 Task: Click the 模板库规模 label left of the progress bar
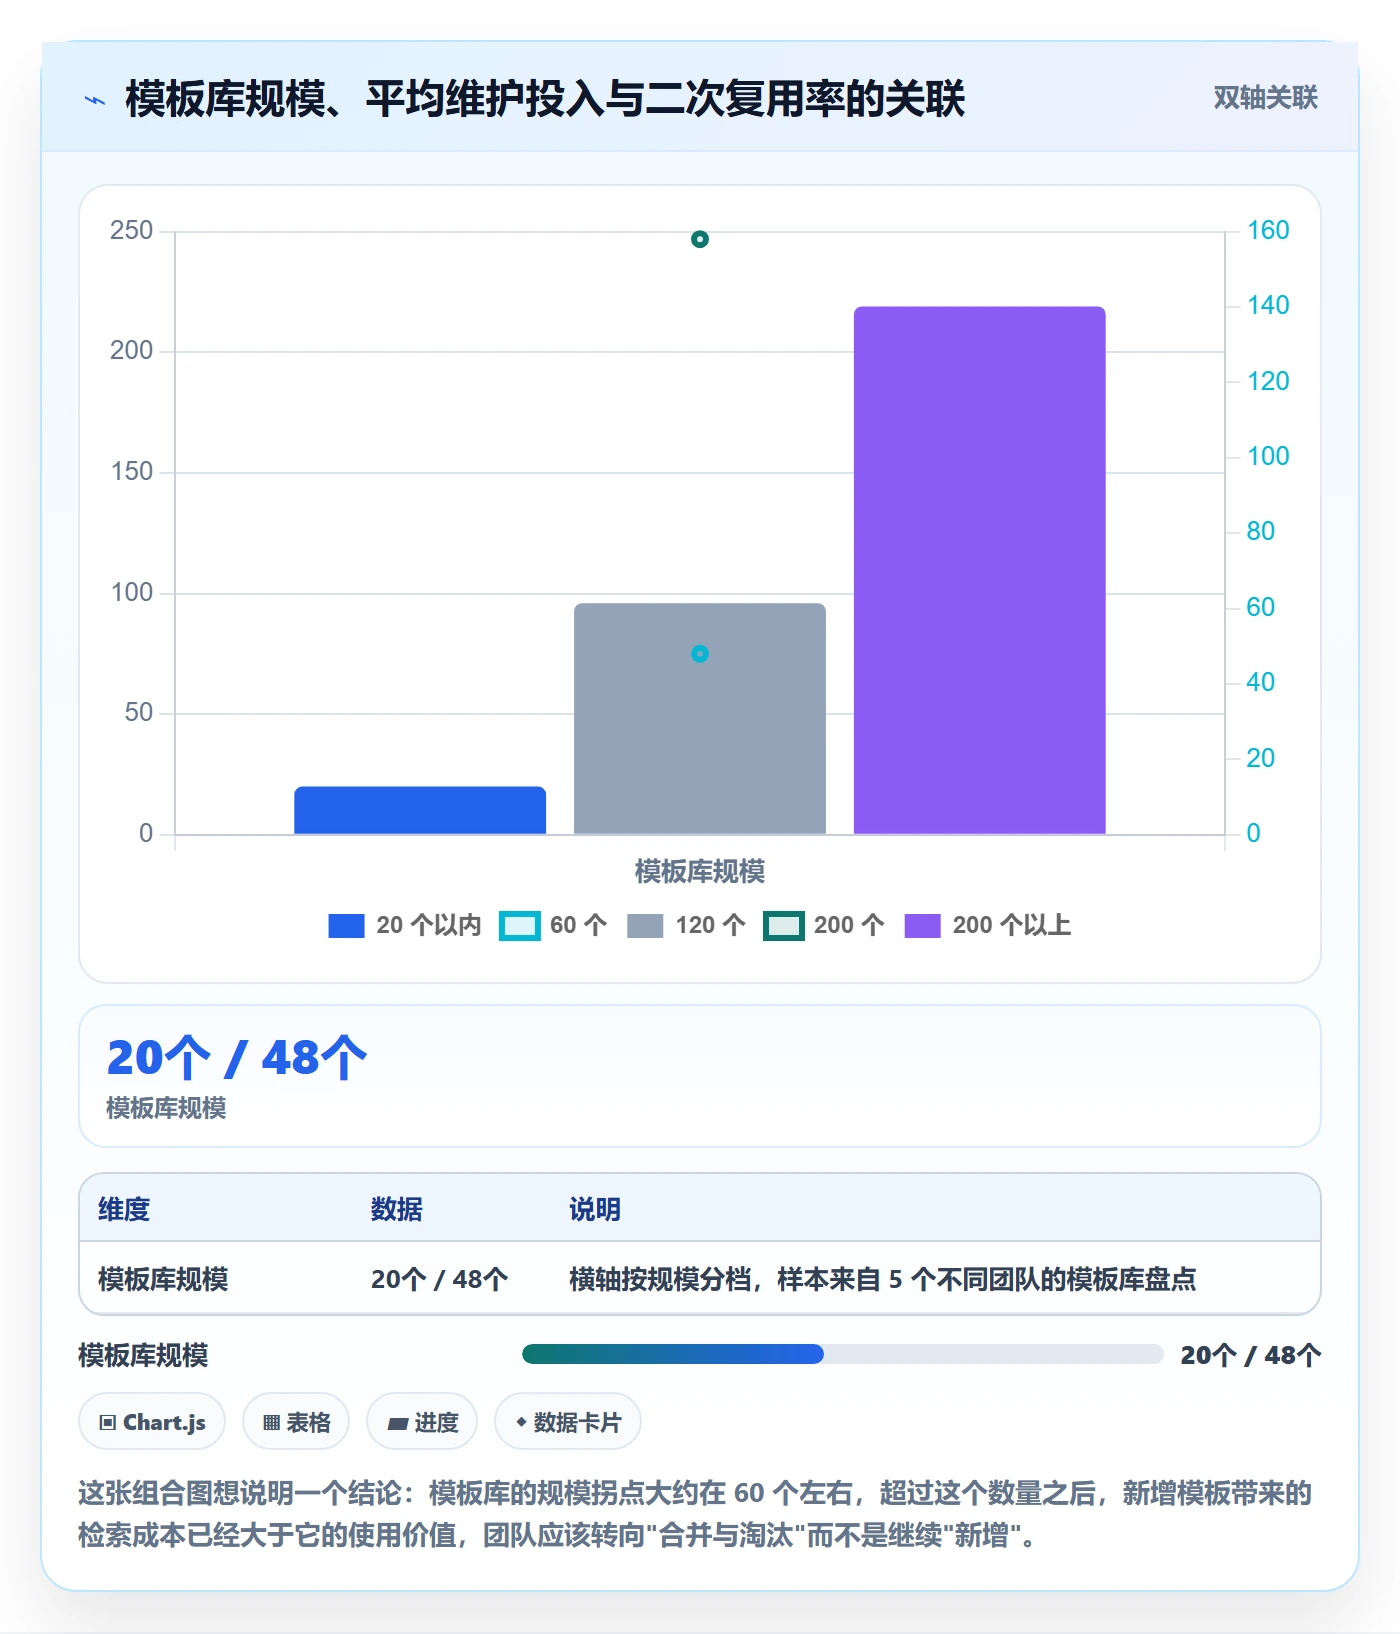[x=143, y=1355]
